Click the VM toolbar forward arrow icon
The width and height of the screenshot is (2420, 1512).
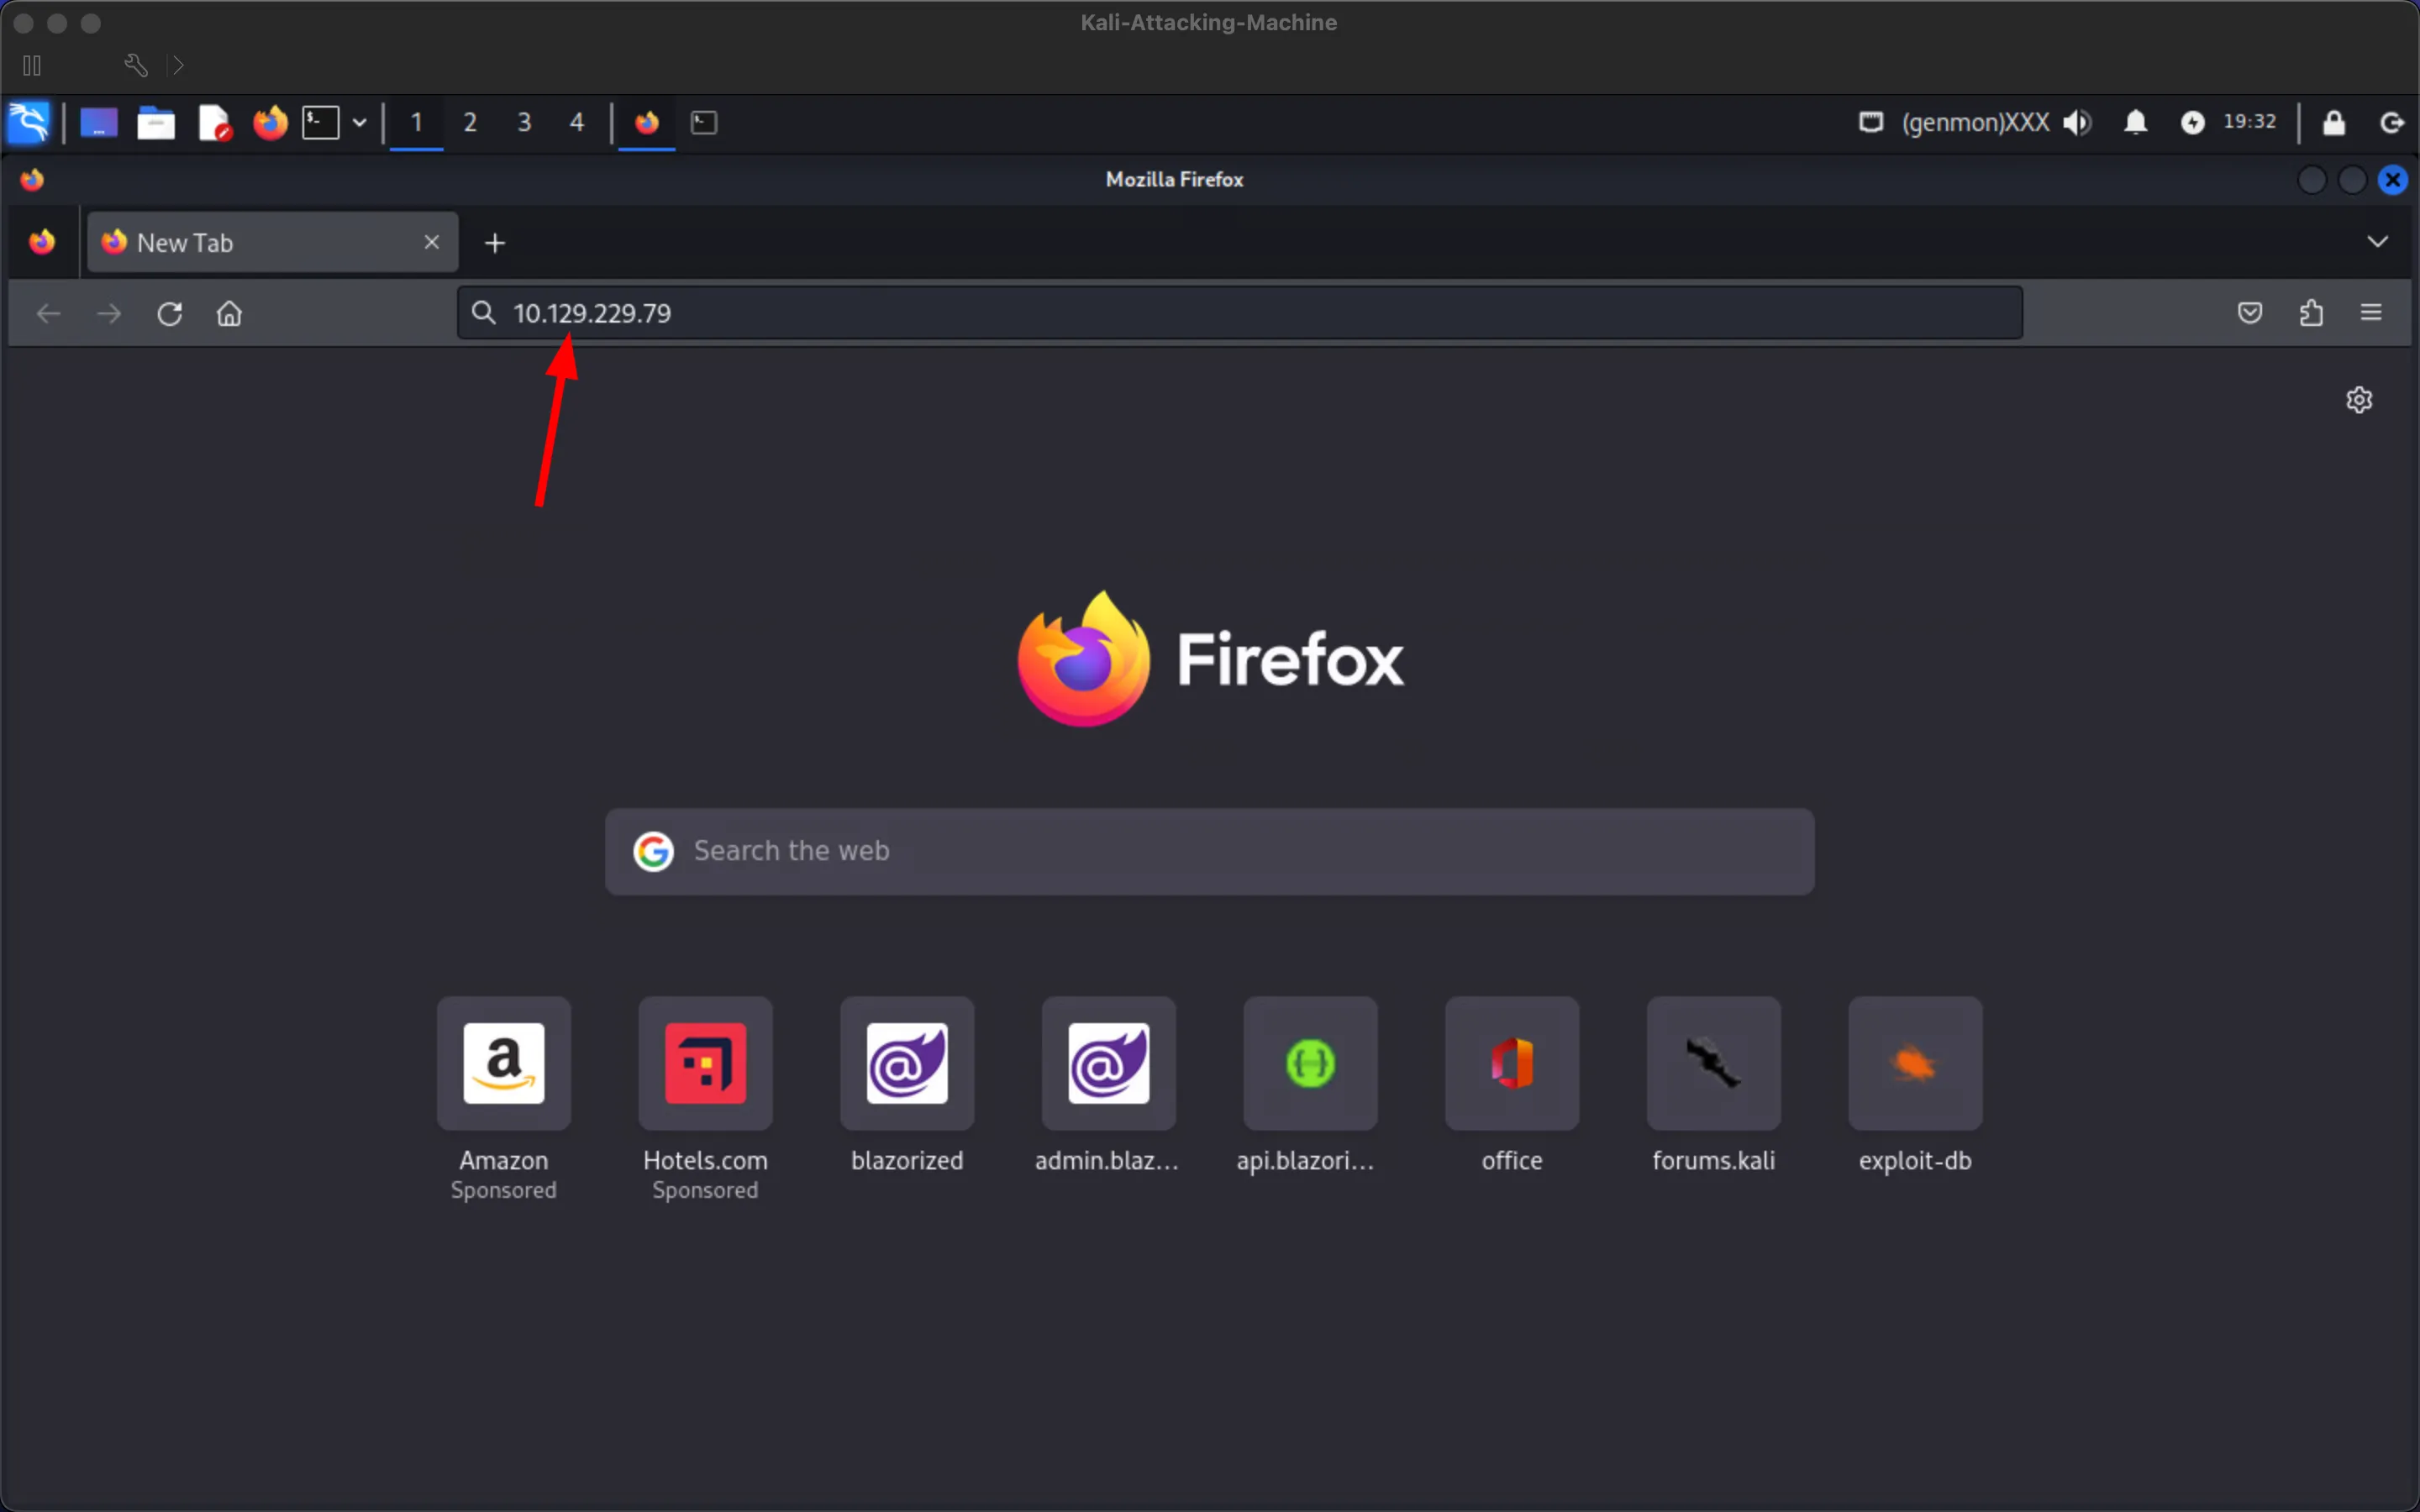pyautogui.click(x=178, y=65)
